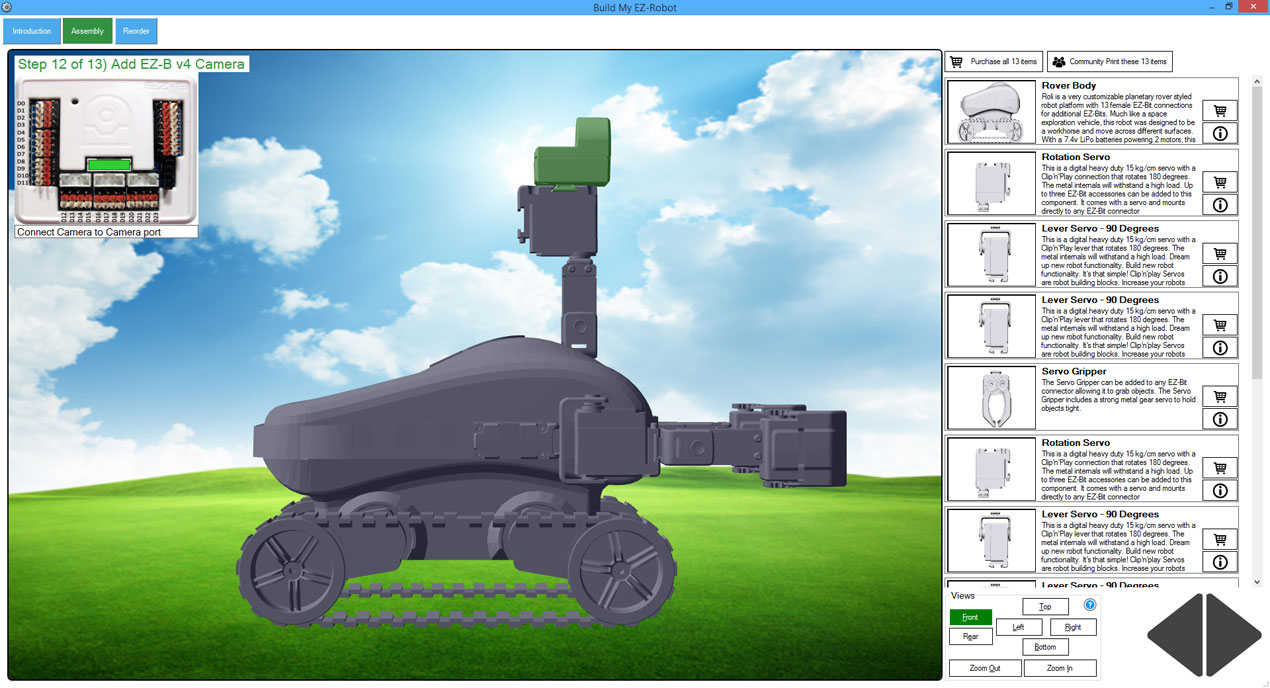Click the "Rover Body" title text
1270x688 pixels.
coord(1069,86)
